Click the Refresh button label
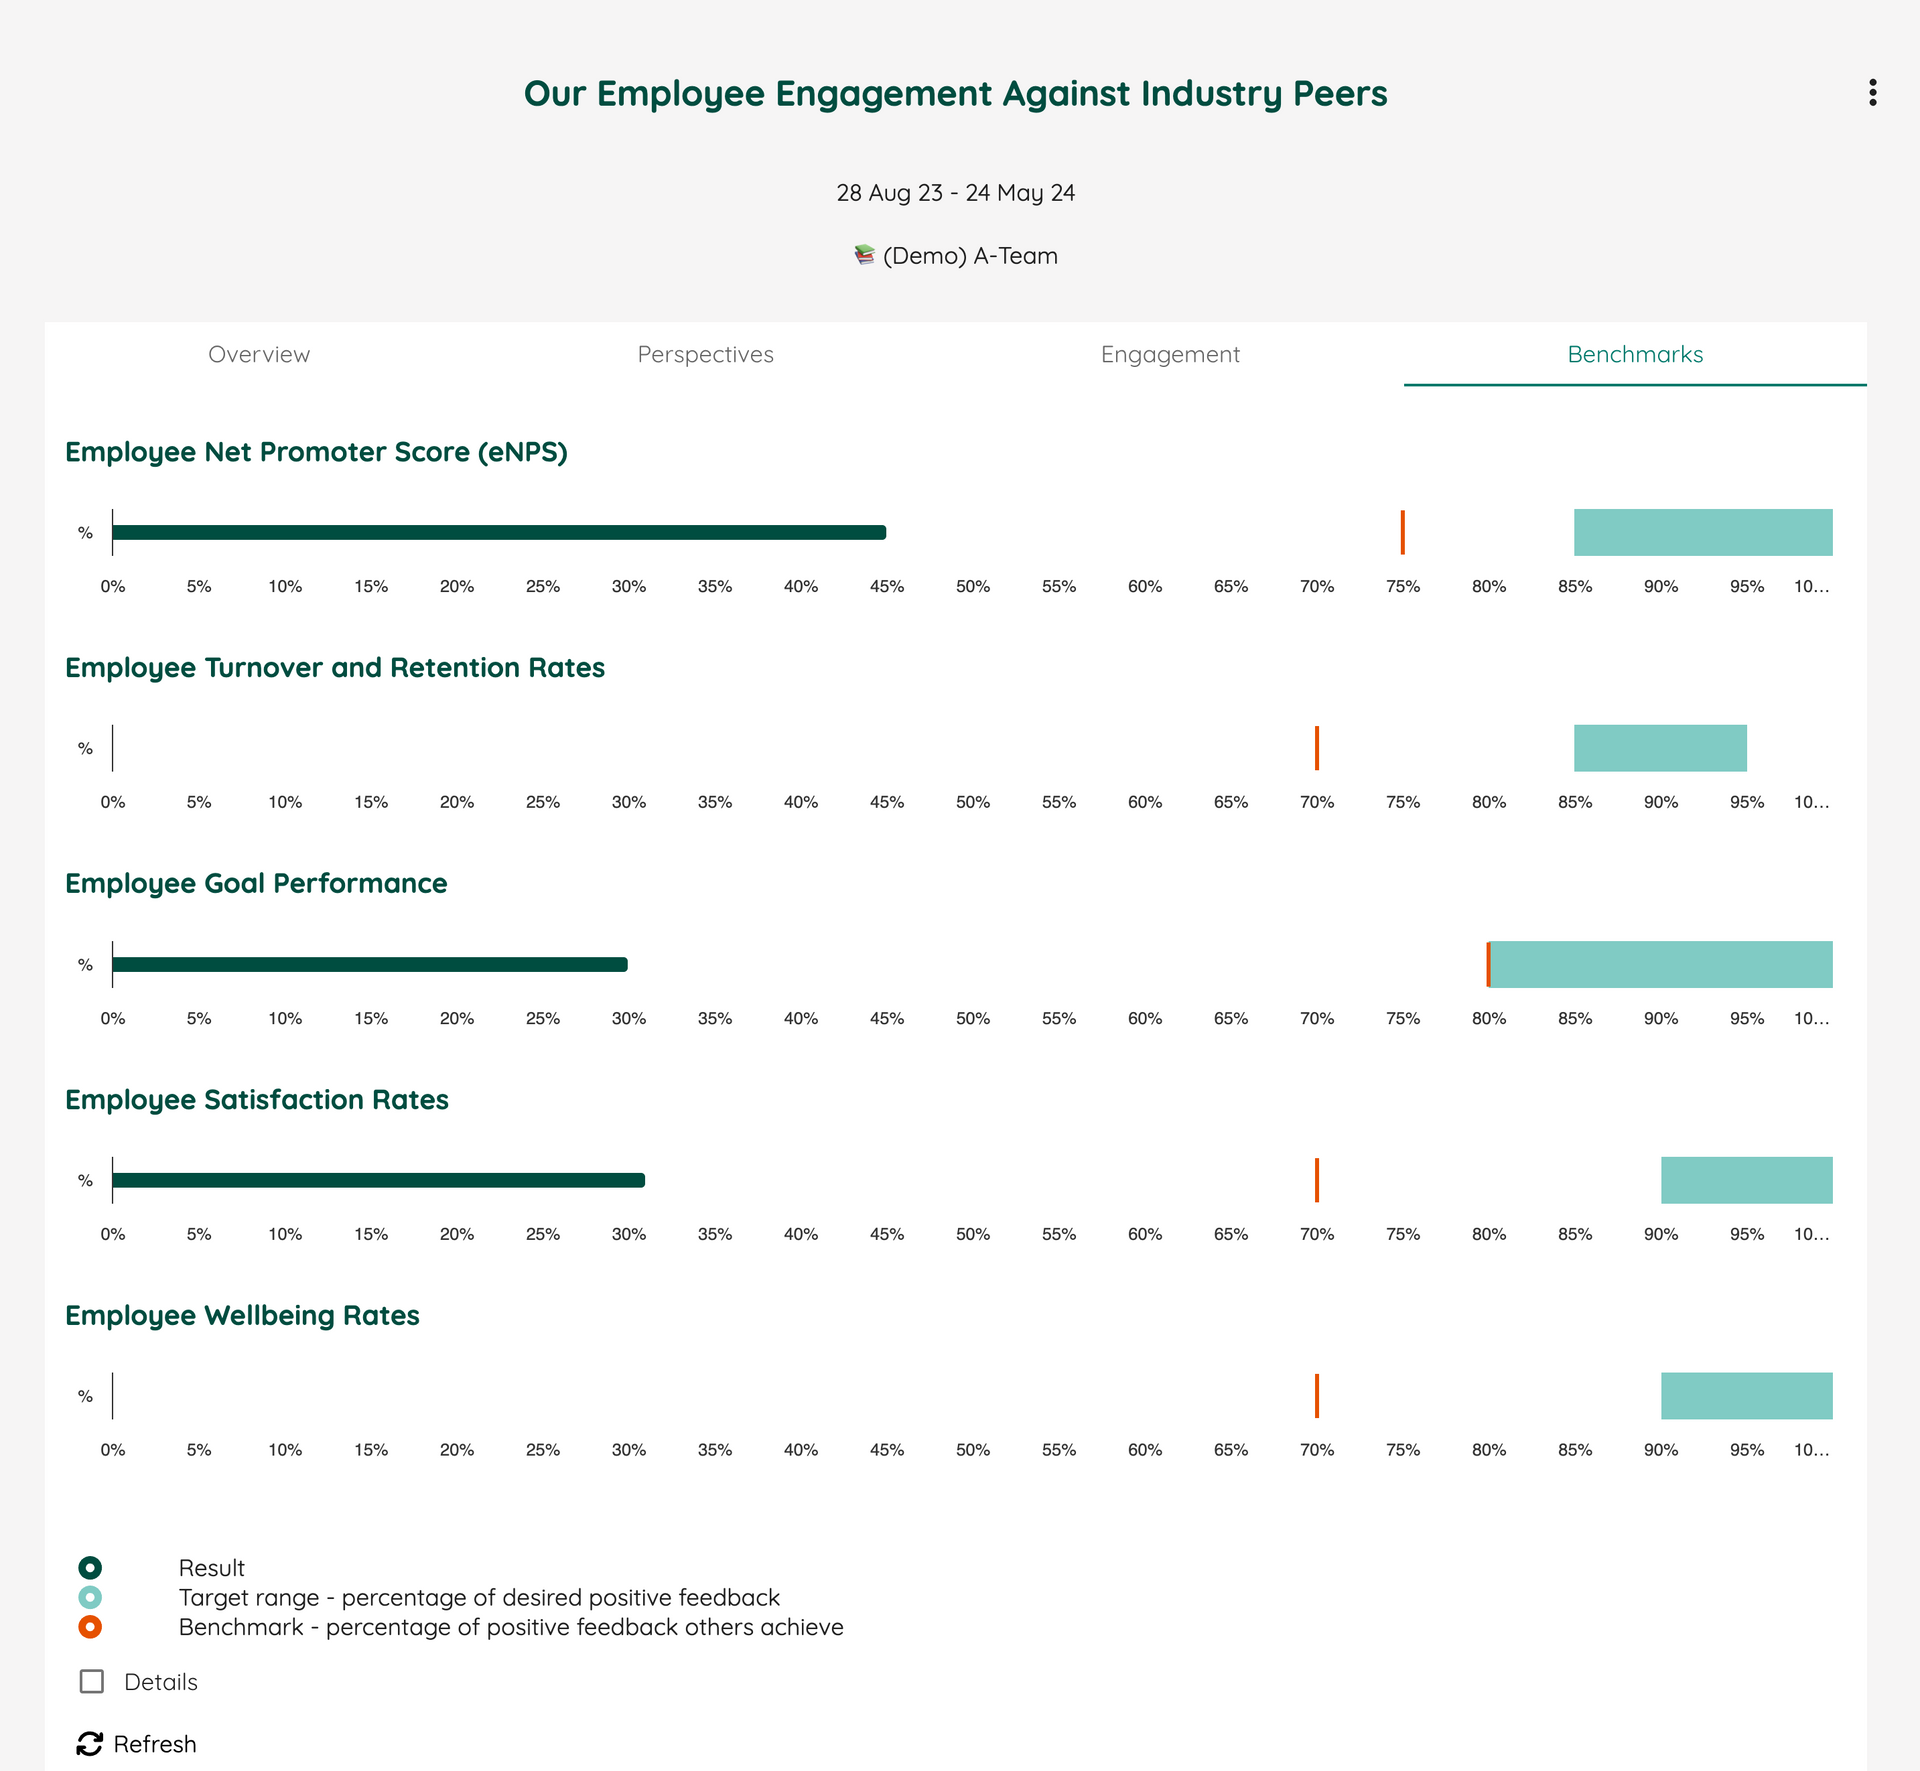 (x=155, y=1743)
